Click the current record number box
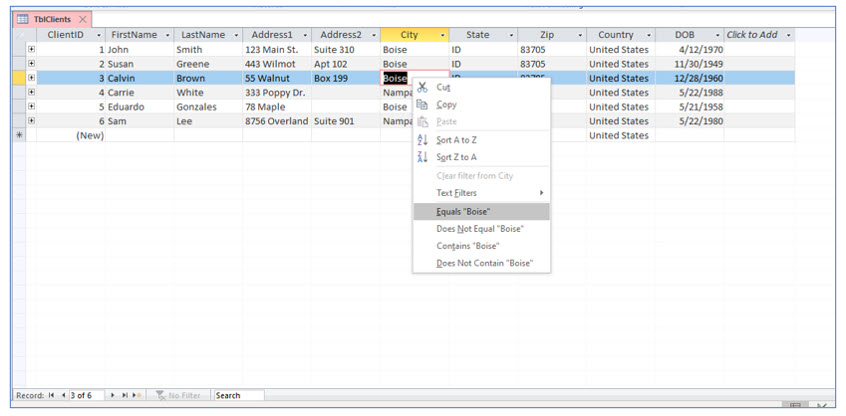The image size is (846, 416). tap(86, 395)
